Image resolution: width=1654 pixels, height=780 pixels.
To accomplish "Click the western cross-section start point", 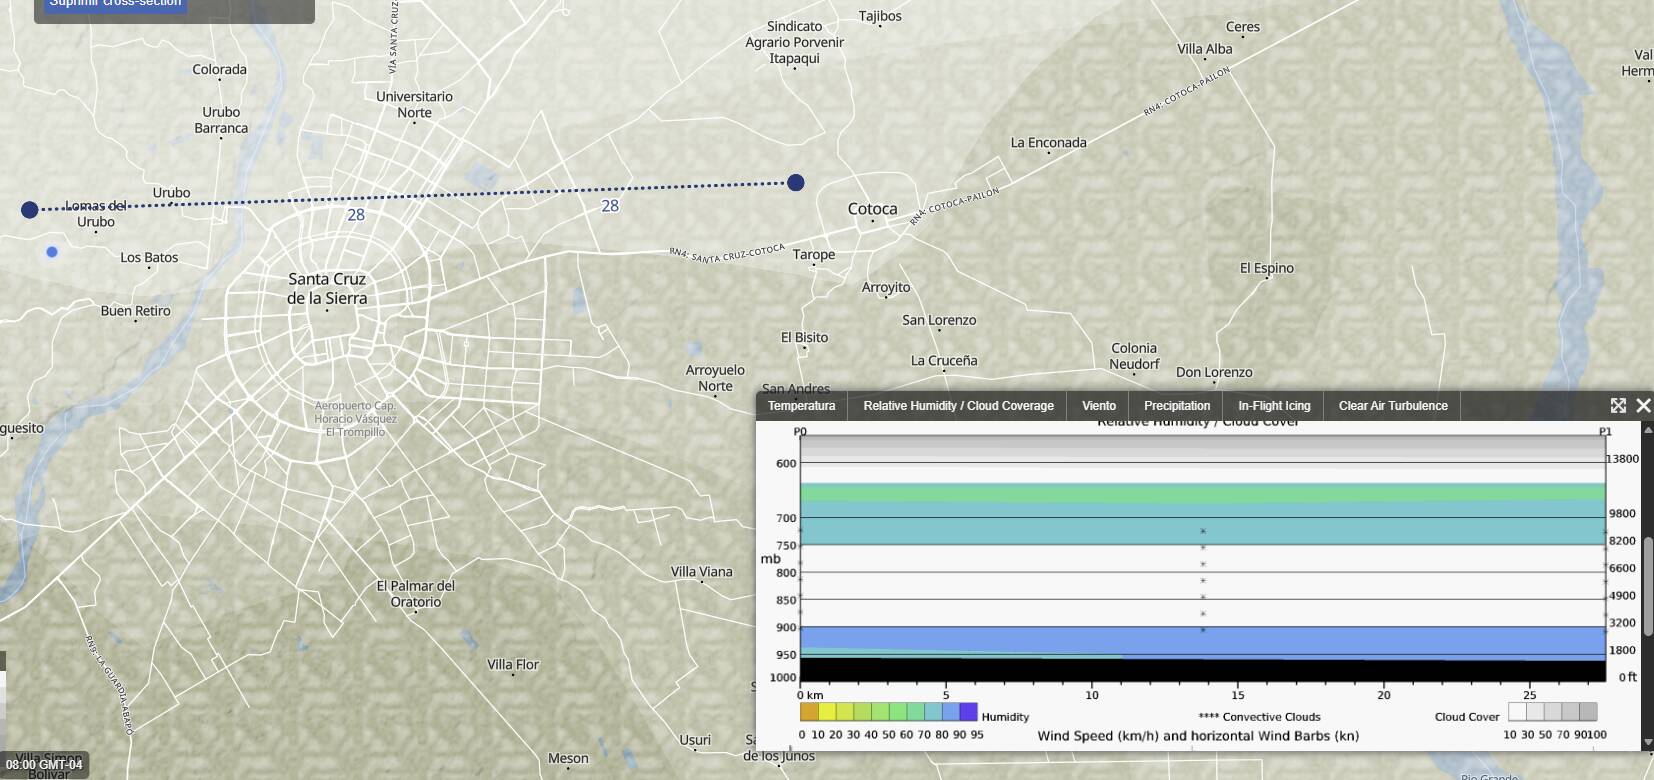I will point(30,209).
